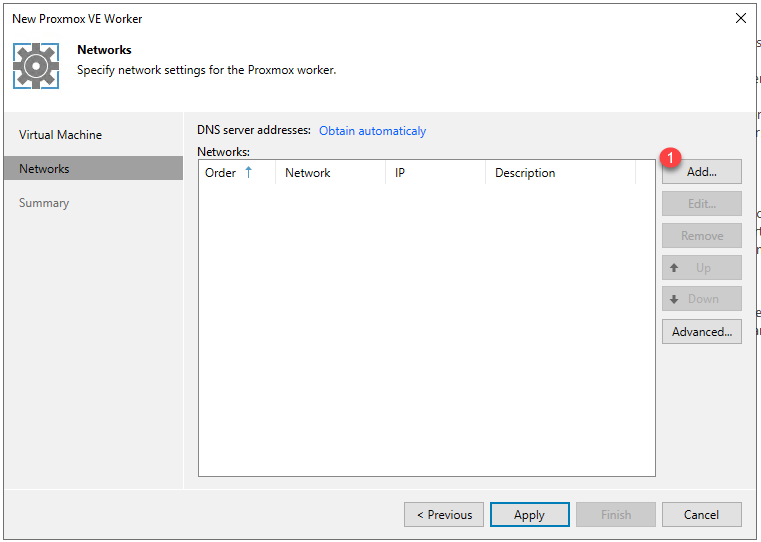Click the Up move button

pyautogui.click(x=701, y=267)
